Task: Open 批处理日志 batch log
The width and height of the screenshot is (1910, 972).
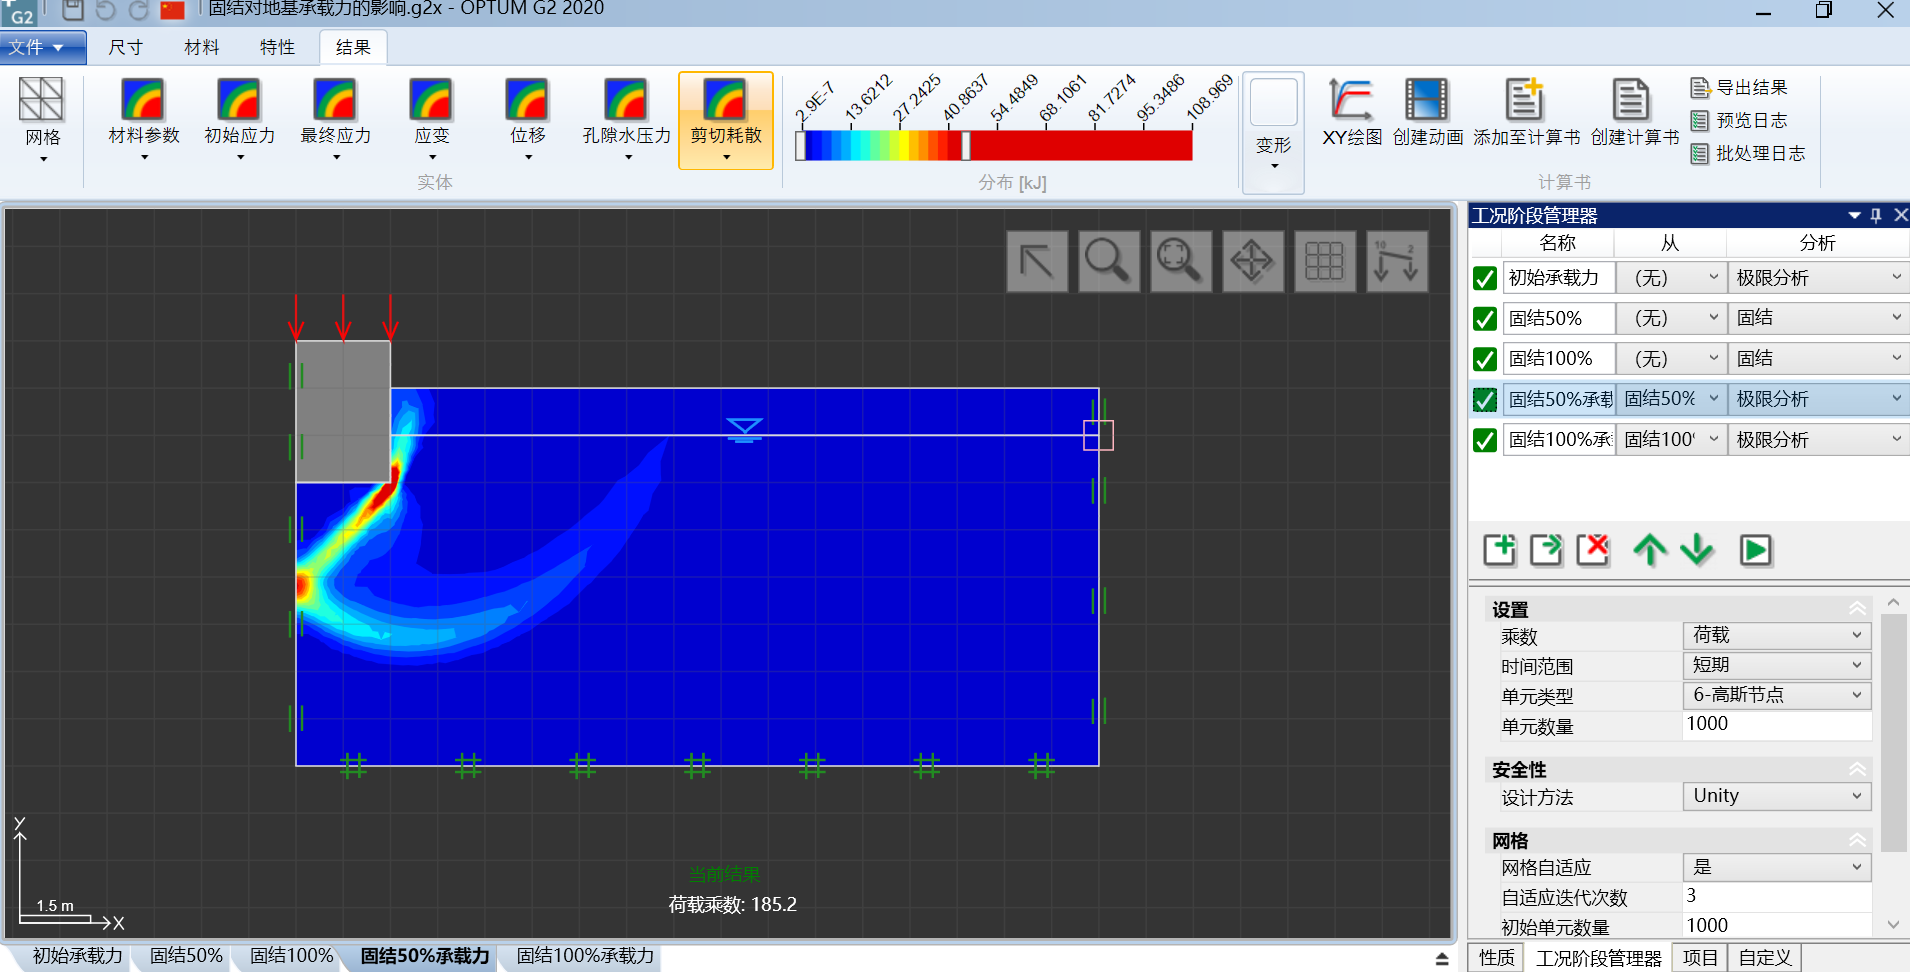Action: pos(1748,154)
